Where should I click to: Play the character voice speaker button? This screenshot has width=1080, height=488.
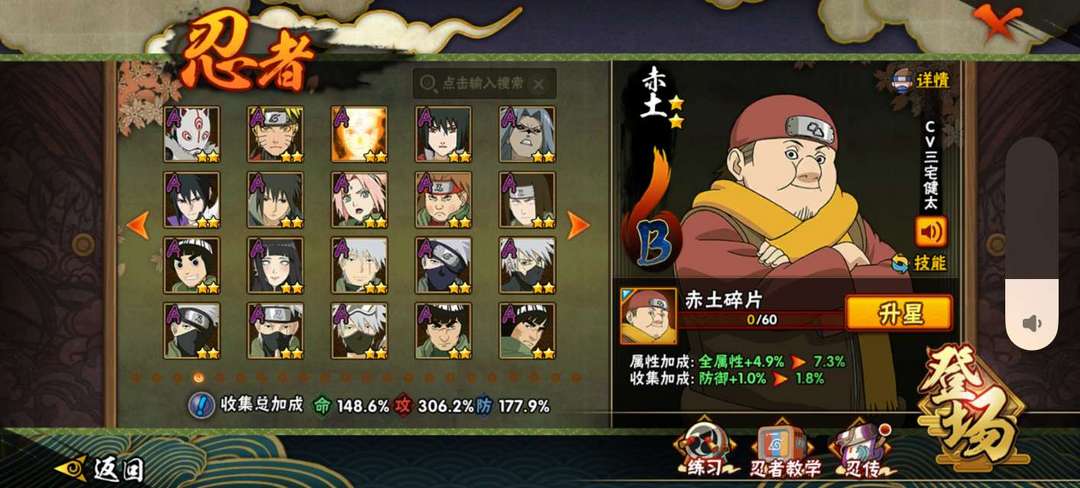tap(931, 231)
